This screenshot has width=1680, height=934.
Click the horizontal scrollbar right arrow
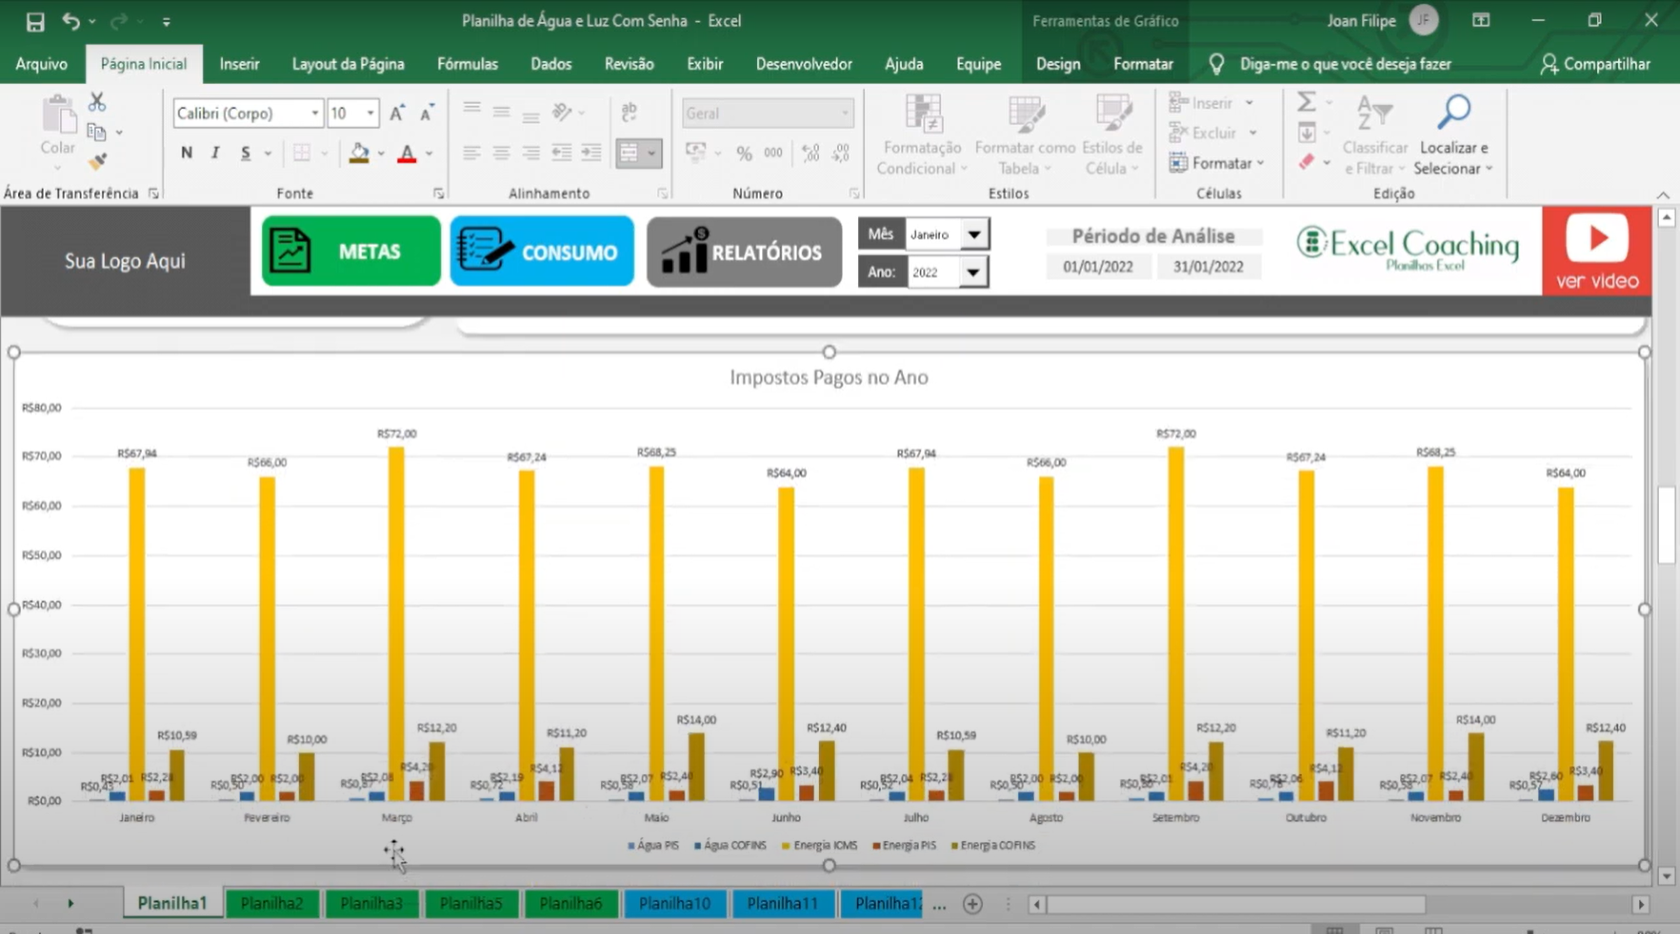pos(1640,904)
